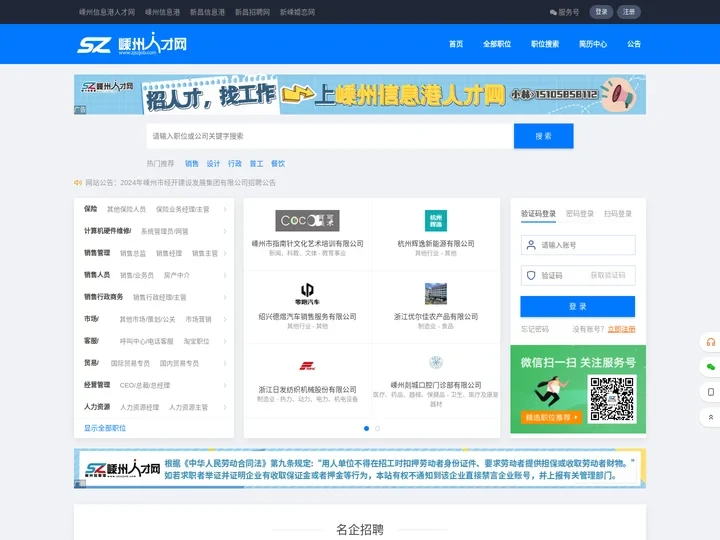Image resolution: width=720 pixels, height=540 pixels.
Task: Expand the 经营管理 category arrow
Action: click(225, 385)
